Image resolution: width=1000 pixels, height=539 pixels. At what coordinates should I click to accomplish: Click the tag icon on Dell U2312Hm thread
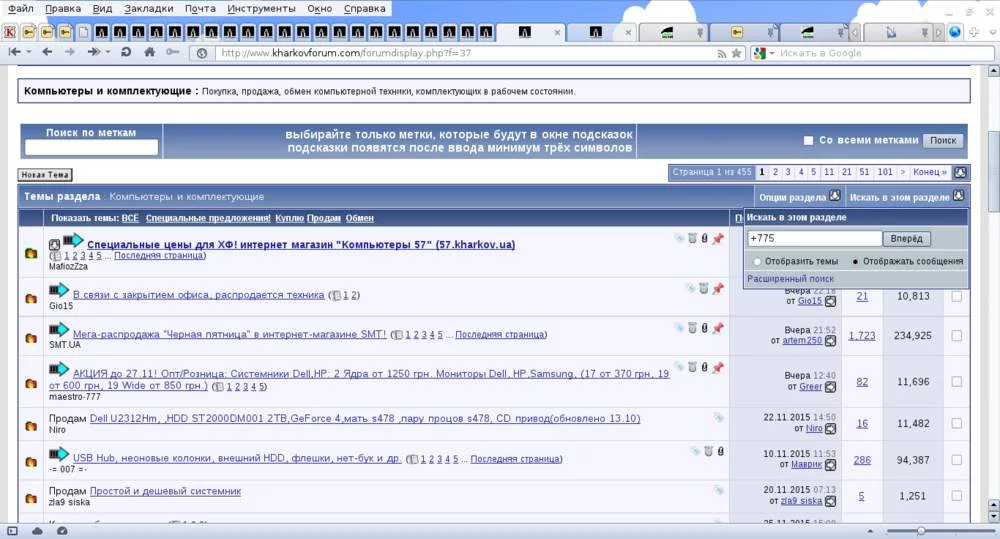718,418
